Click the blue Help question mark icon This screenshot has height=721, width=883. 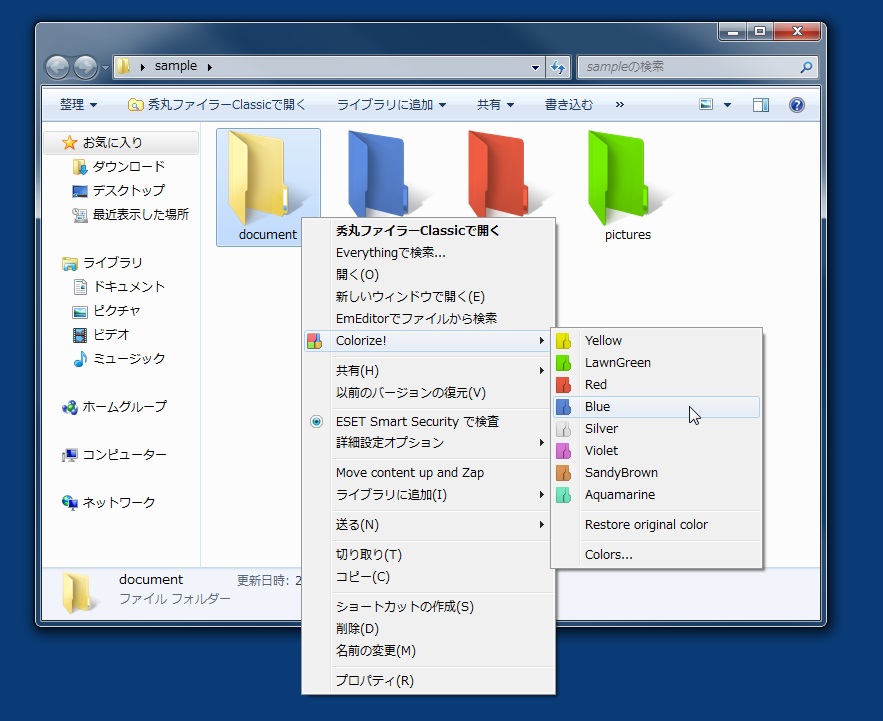tap(796, 104)
